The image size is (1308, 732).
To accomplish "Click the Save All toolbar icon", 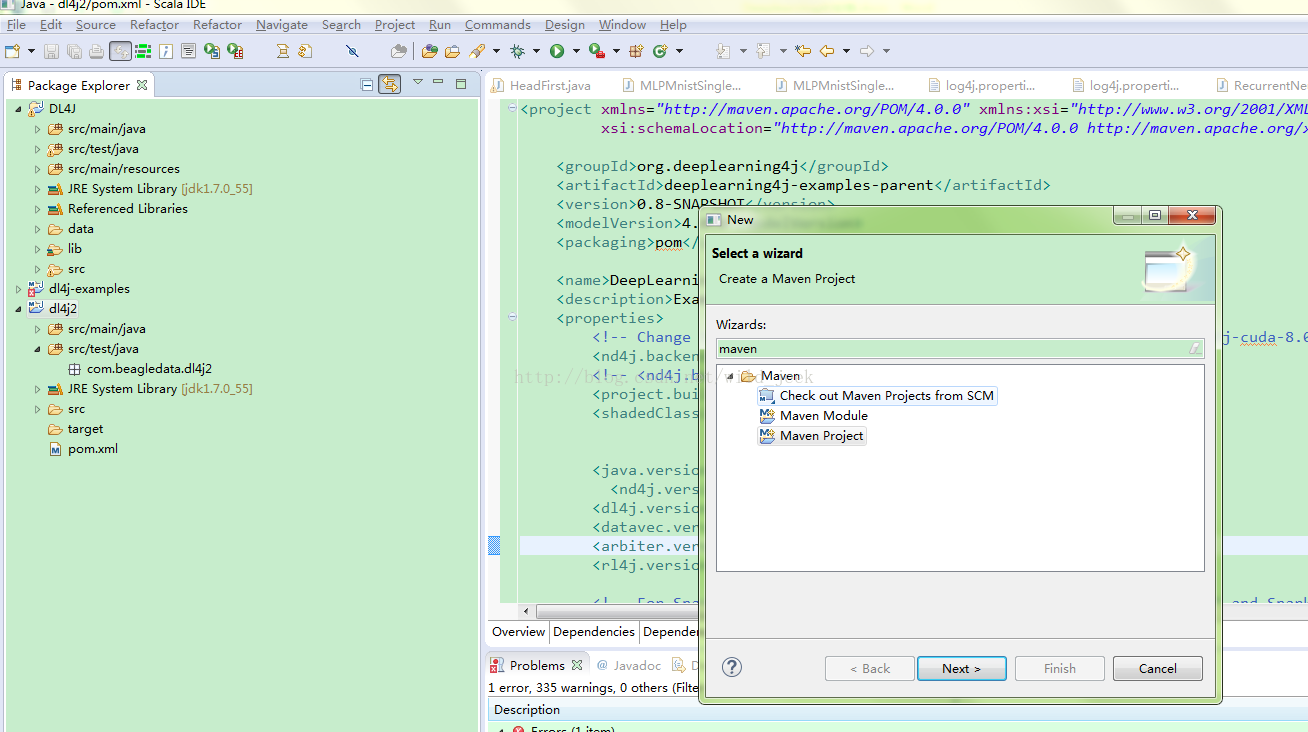I will pos(74,51).
